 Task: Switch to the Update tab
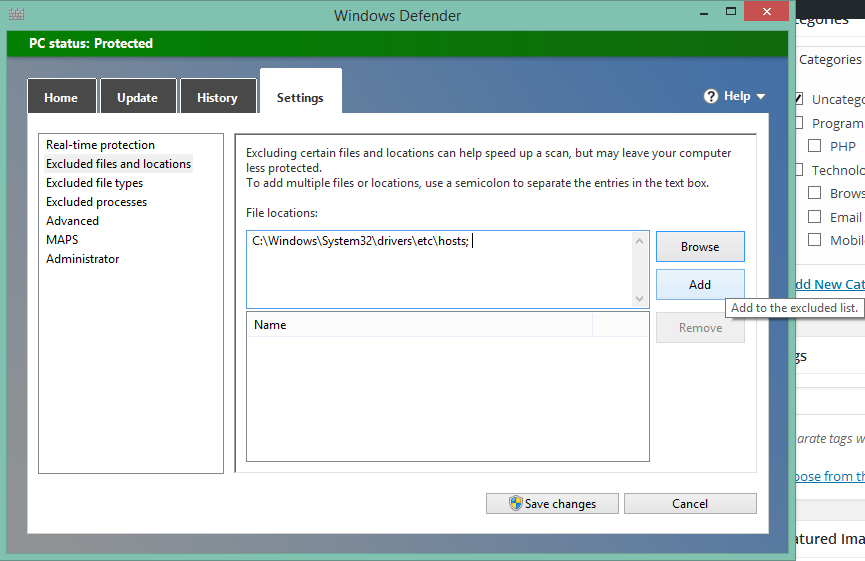[138, 97]
